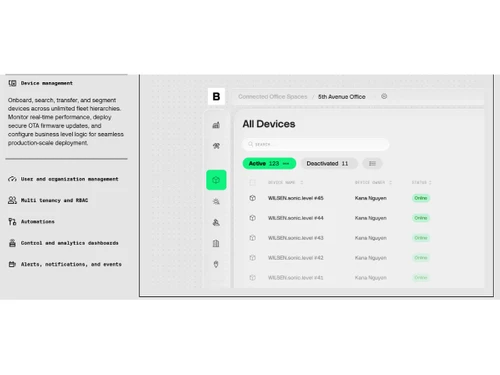Click owner Kana Nguyen in #41 row
Screen dimensions: 500x375
[371, 278]
